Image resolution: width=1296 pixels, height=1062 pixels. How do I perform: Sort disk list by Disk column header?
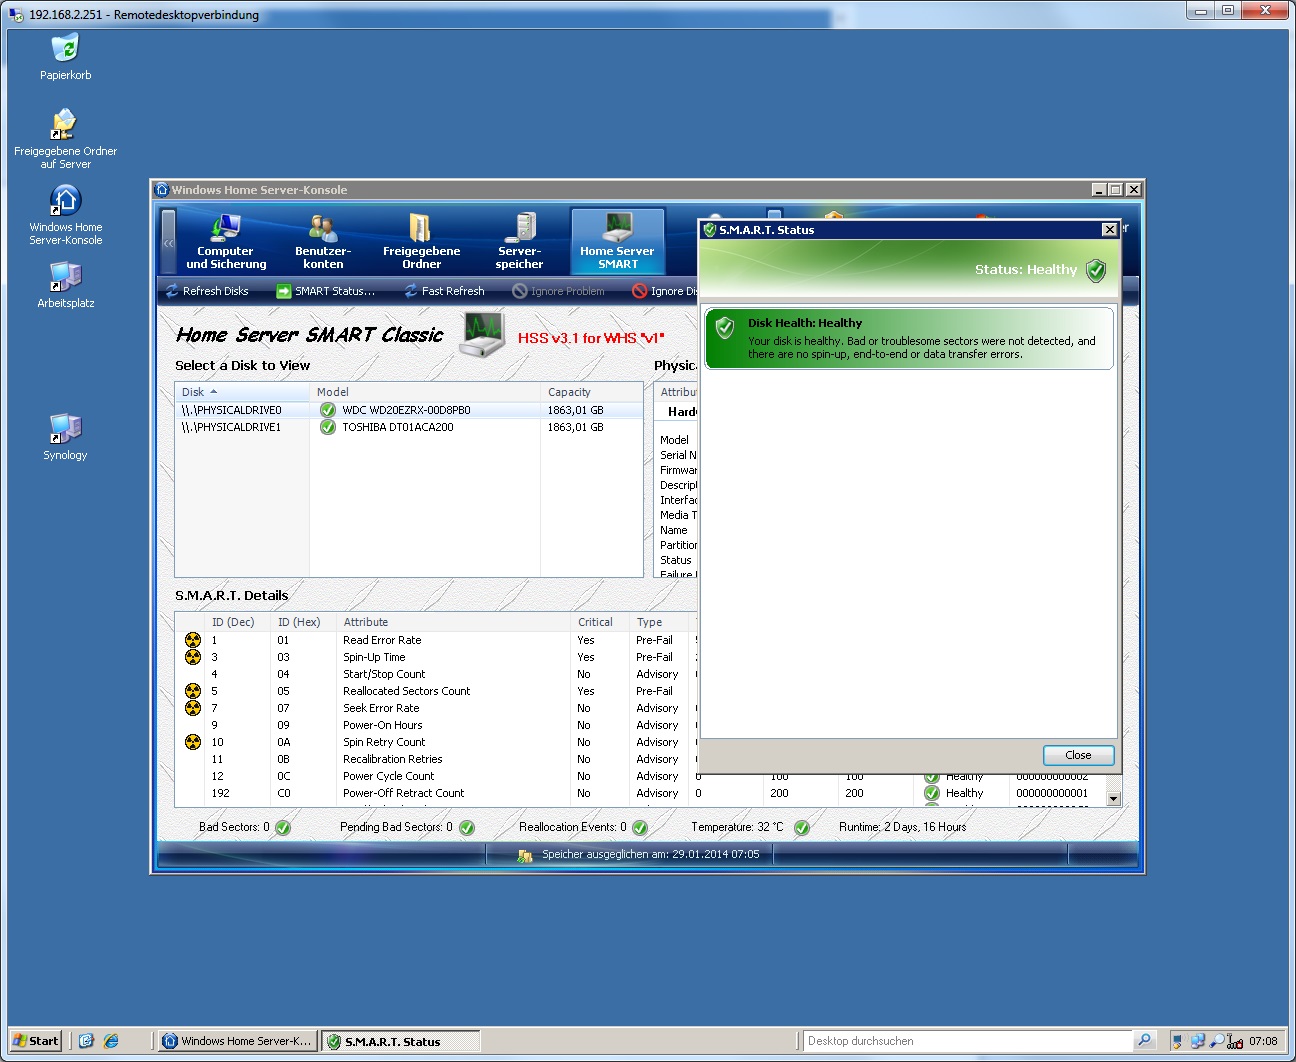(243, 392)
